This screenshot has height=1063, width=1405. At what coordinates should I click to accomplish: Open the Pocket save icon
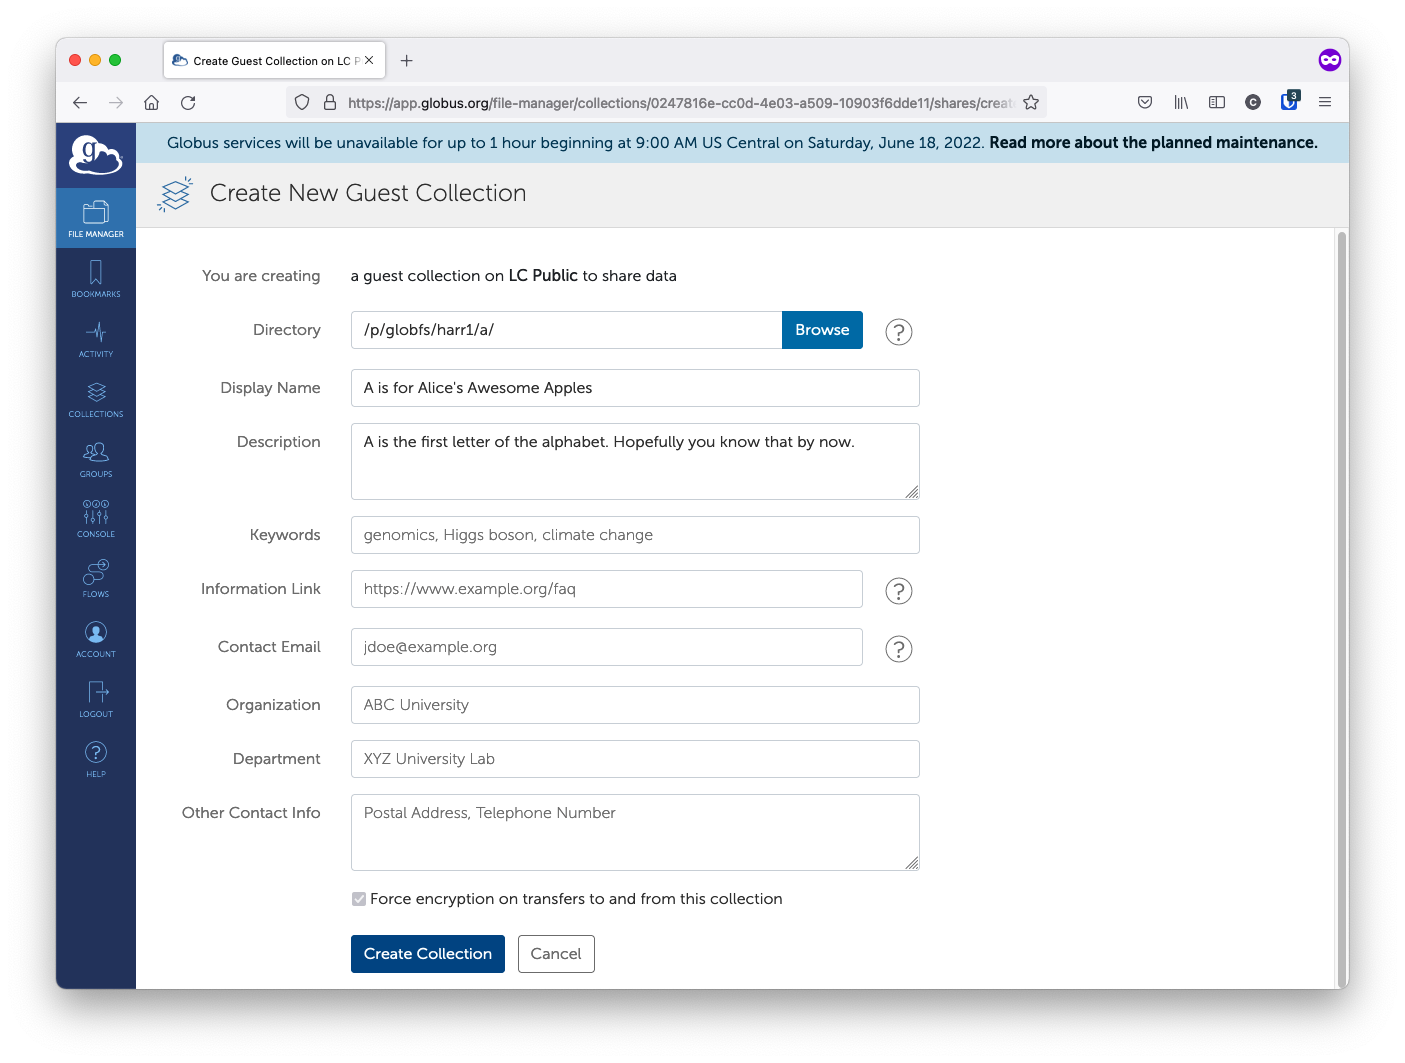point(1145,102)
